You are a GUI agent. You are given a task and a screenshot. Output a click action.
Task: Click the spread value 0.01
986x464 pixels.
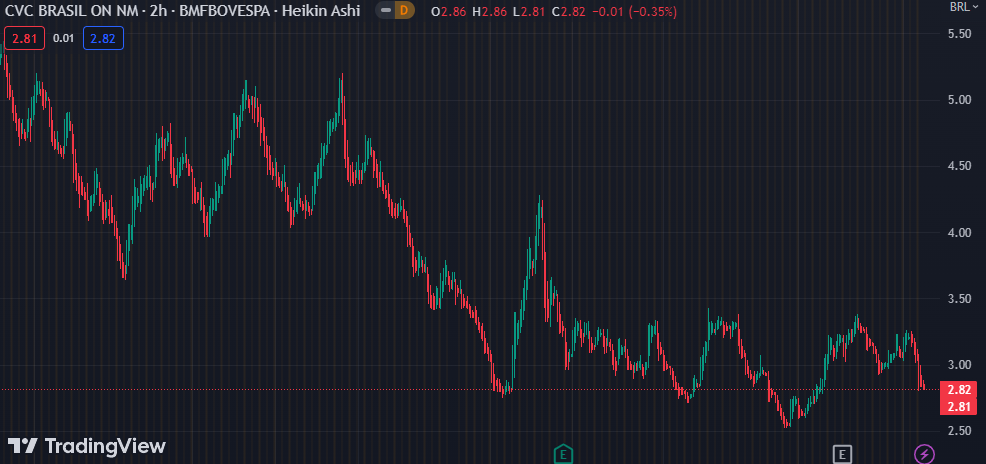tap(64, 38)
